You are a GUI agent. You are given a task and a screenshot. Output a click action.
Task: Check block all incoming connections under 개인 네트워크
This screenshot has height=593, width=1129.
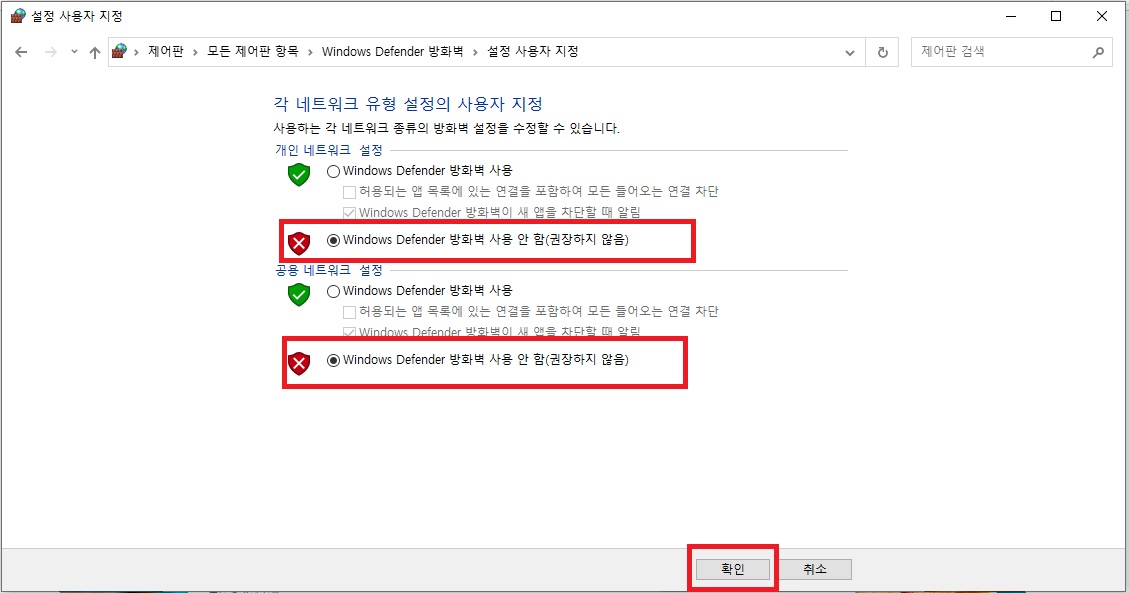coord(349,192)
